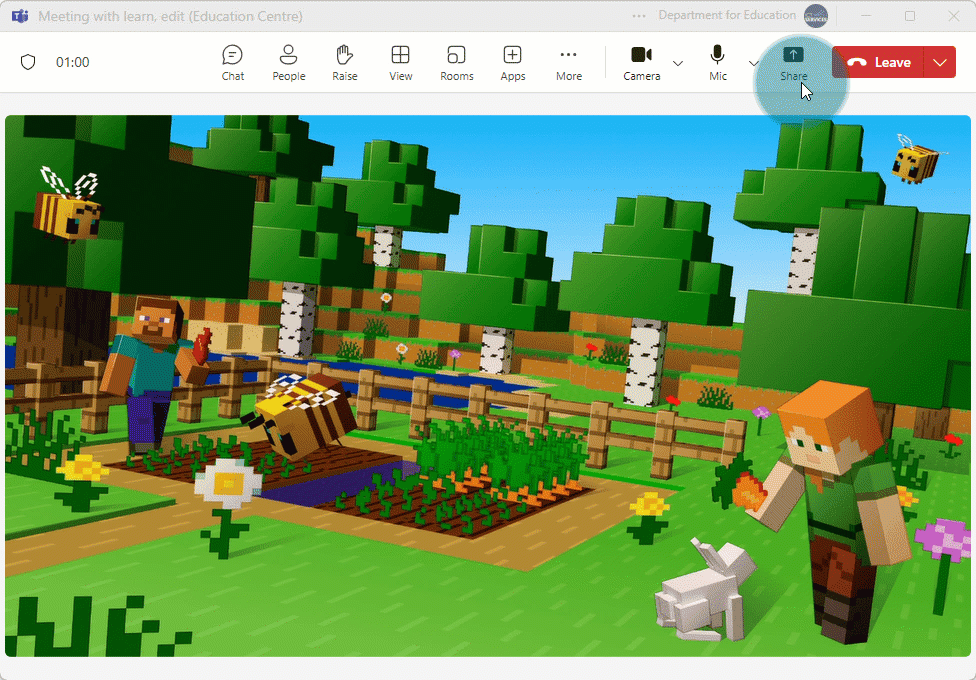Mute or unmute the Mic
The image size is (976, 680).
718,63
